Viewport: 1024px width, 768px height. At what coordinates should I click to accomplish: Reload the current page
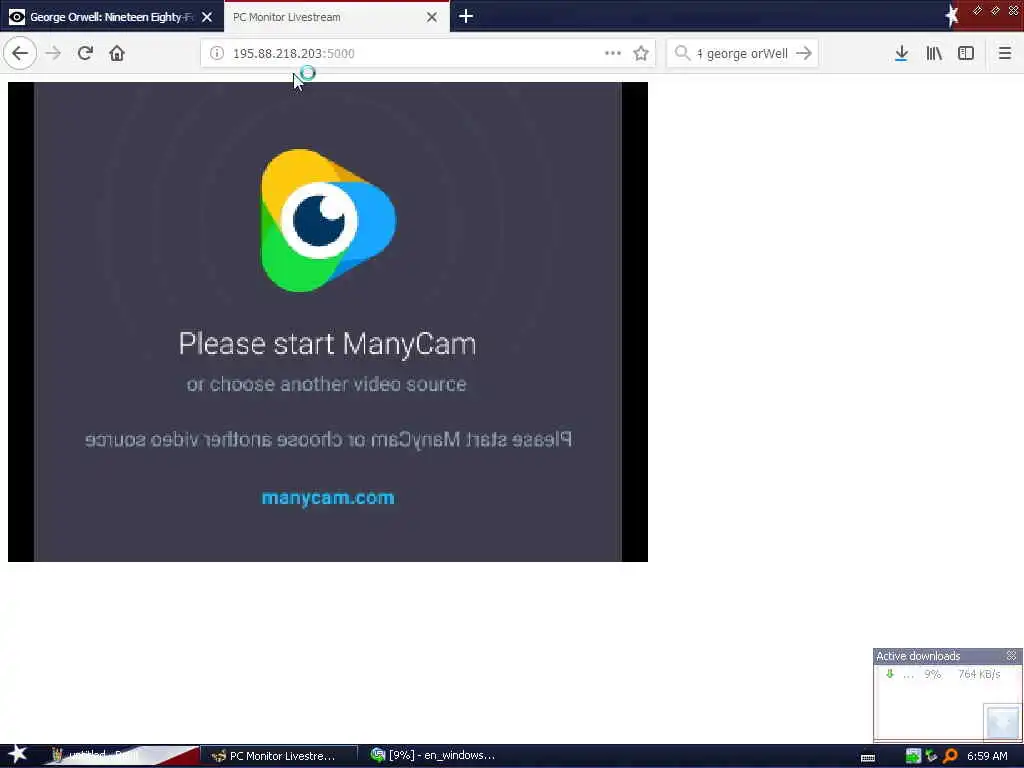click(x=85, y=53)
